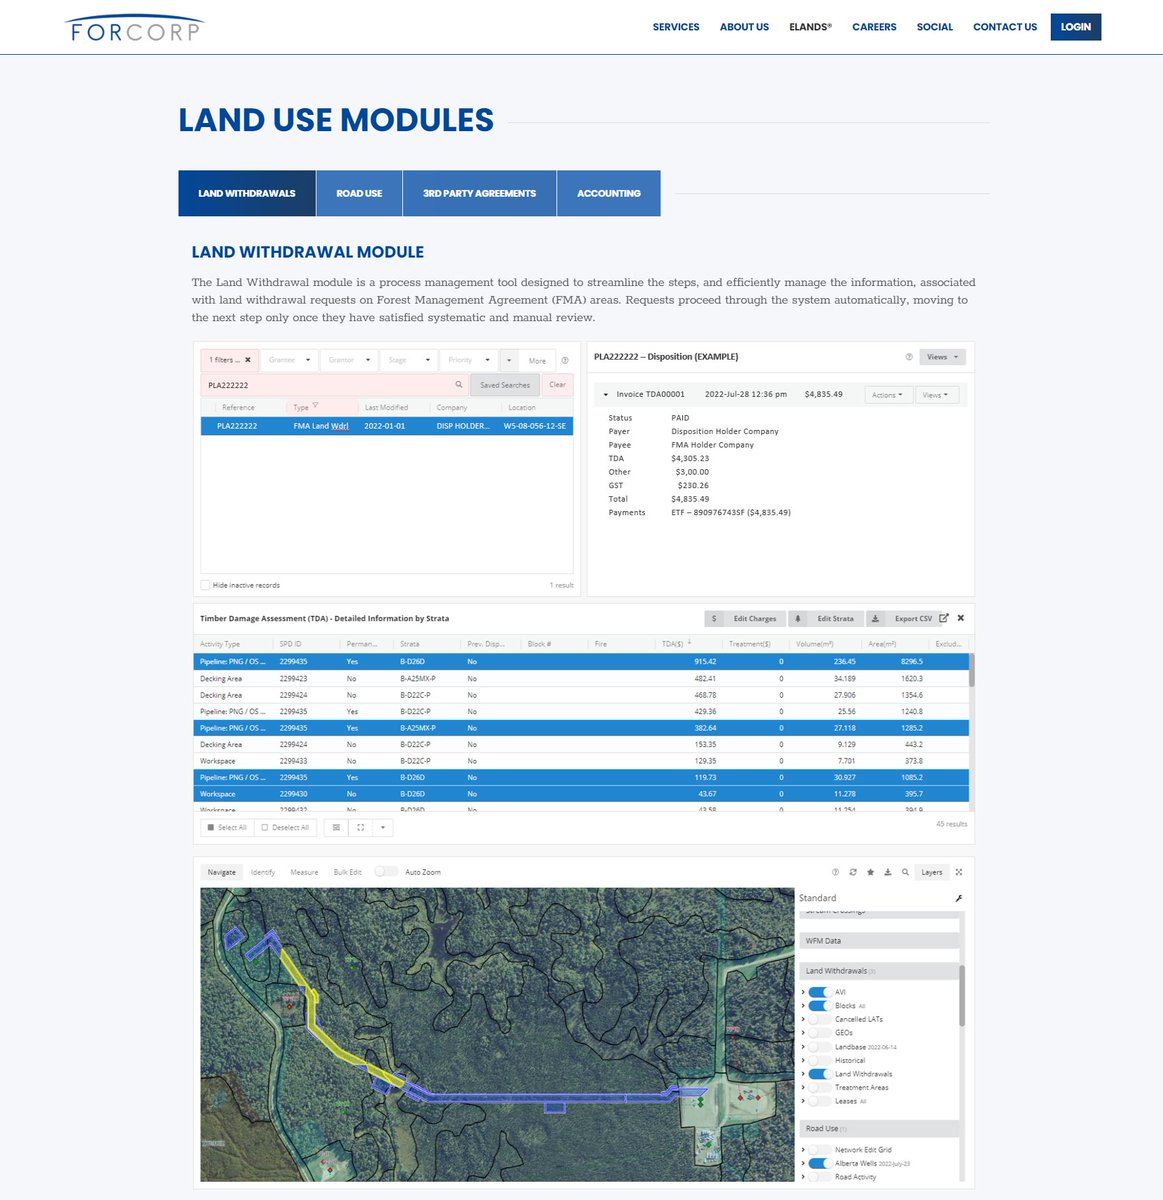Turn off the Blocks layer

[819, 1006]
